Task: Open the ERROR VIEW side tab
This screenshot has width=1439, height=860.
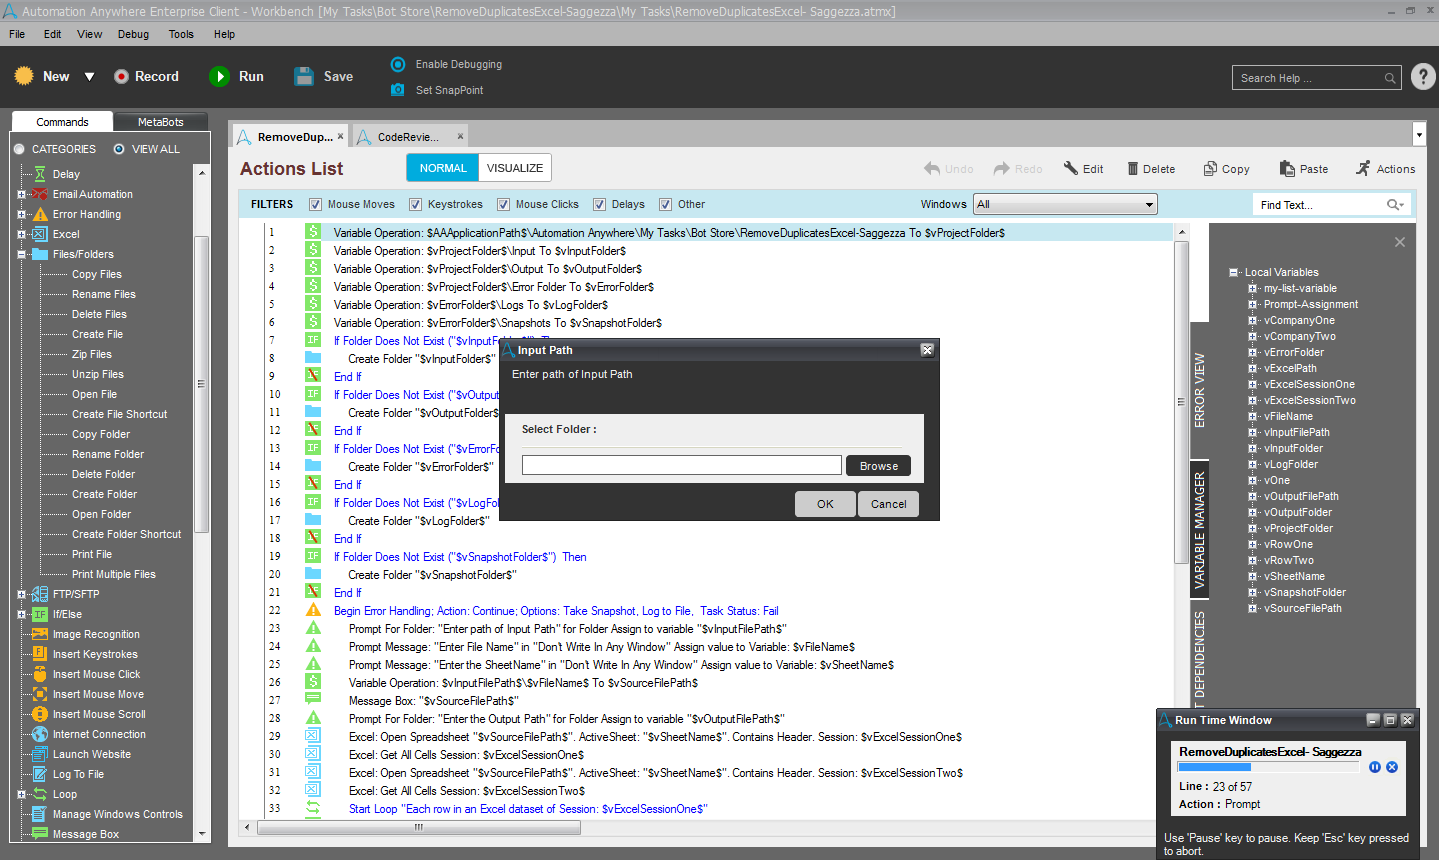Action: click(1200, 390)
